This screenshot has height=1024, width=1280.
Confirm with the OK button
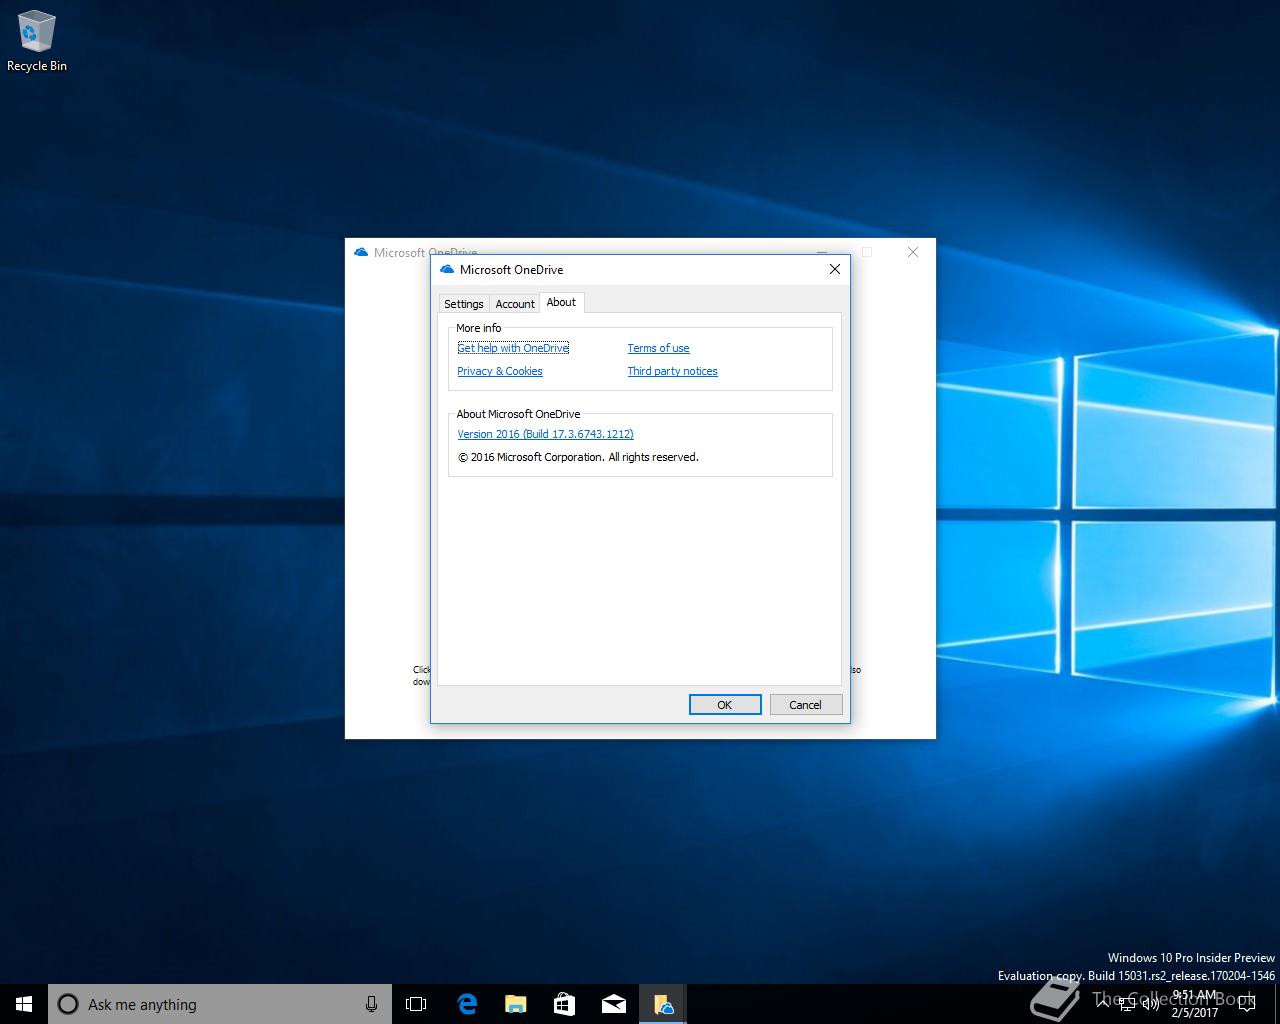click(725, 705)
